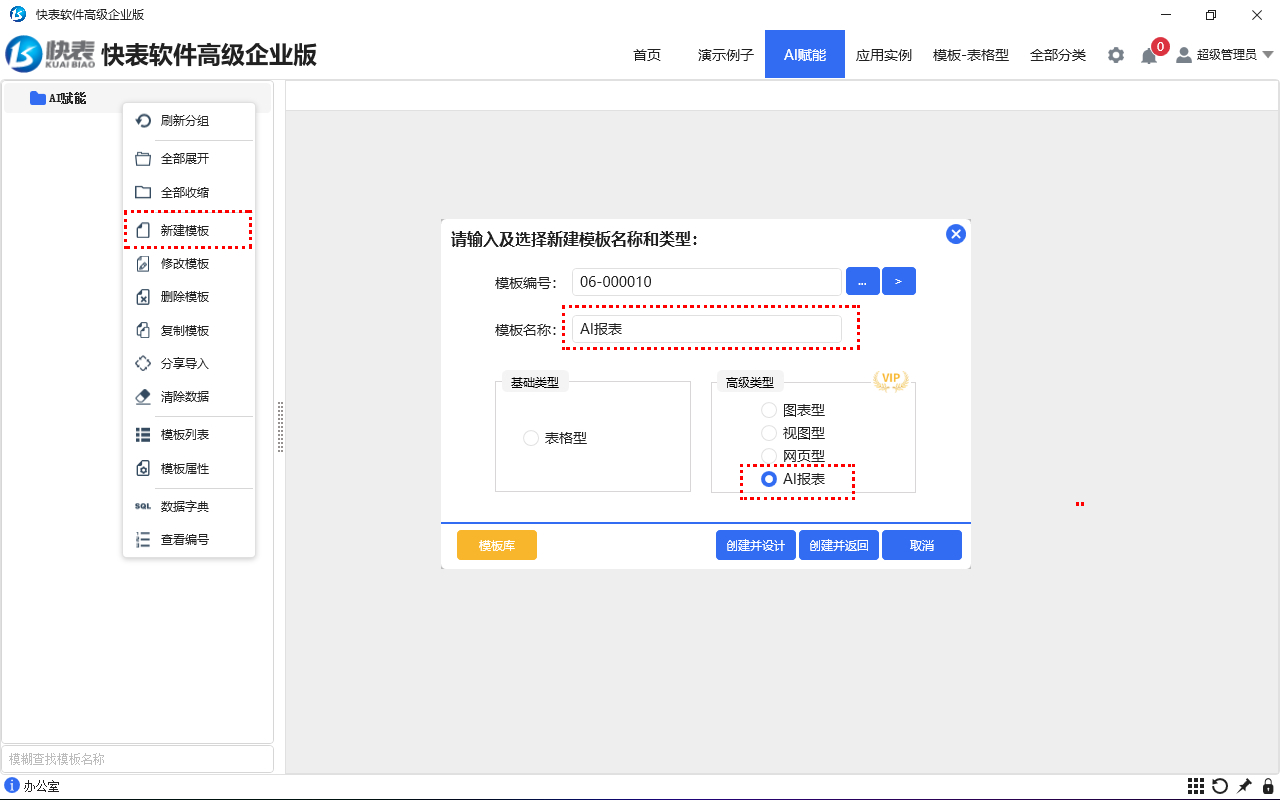The image size is (1280, 800).
Task: Select the 表格型 radio option
Action: click(531, 438)
